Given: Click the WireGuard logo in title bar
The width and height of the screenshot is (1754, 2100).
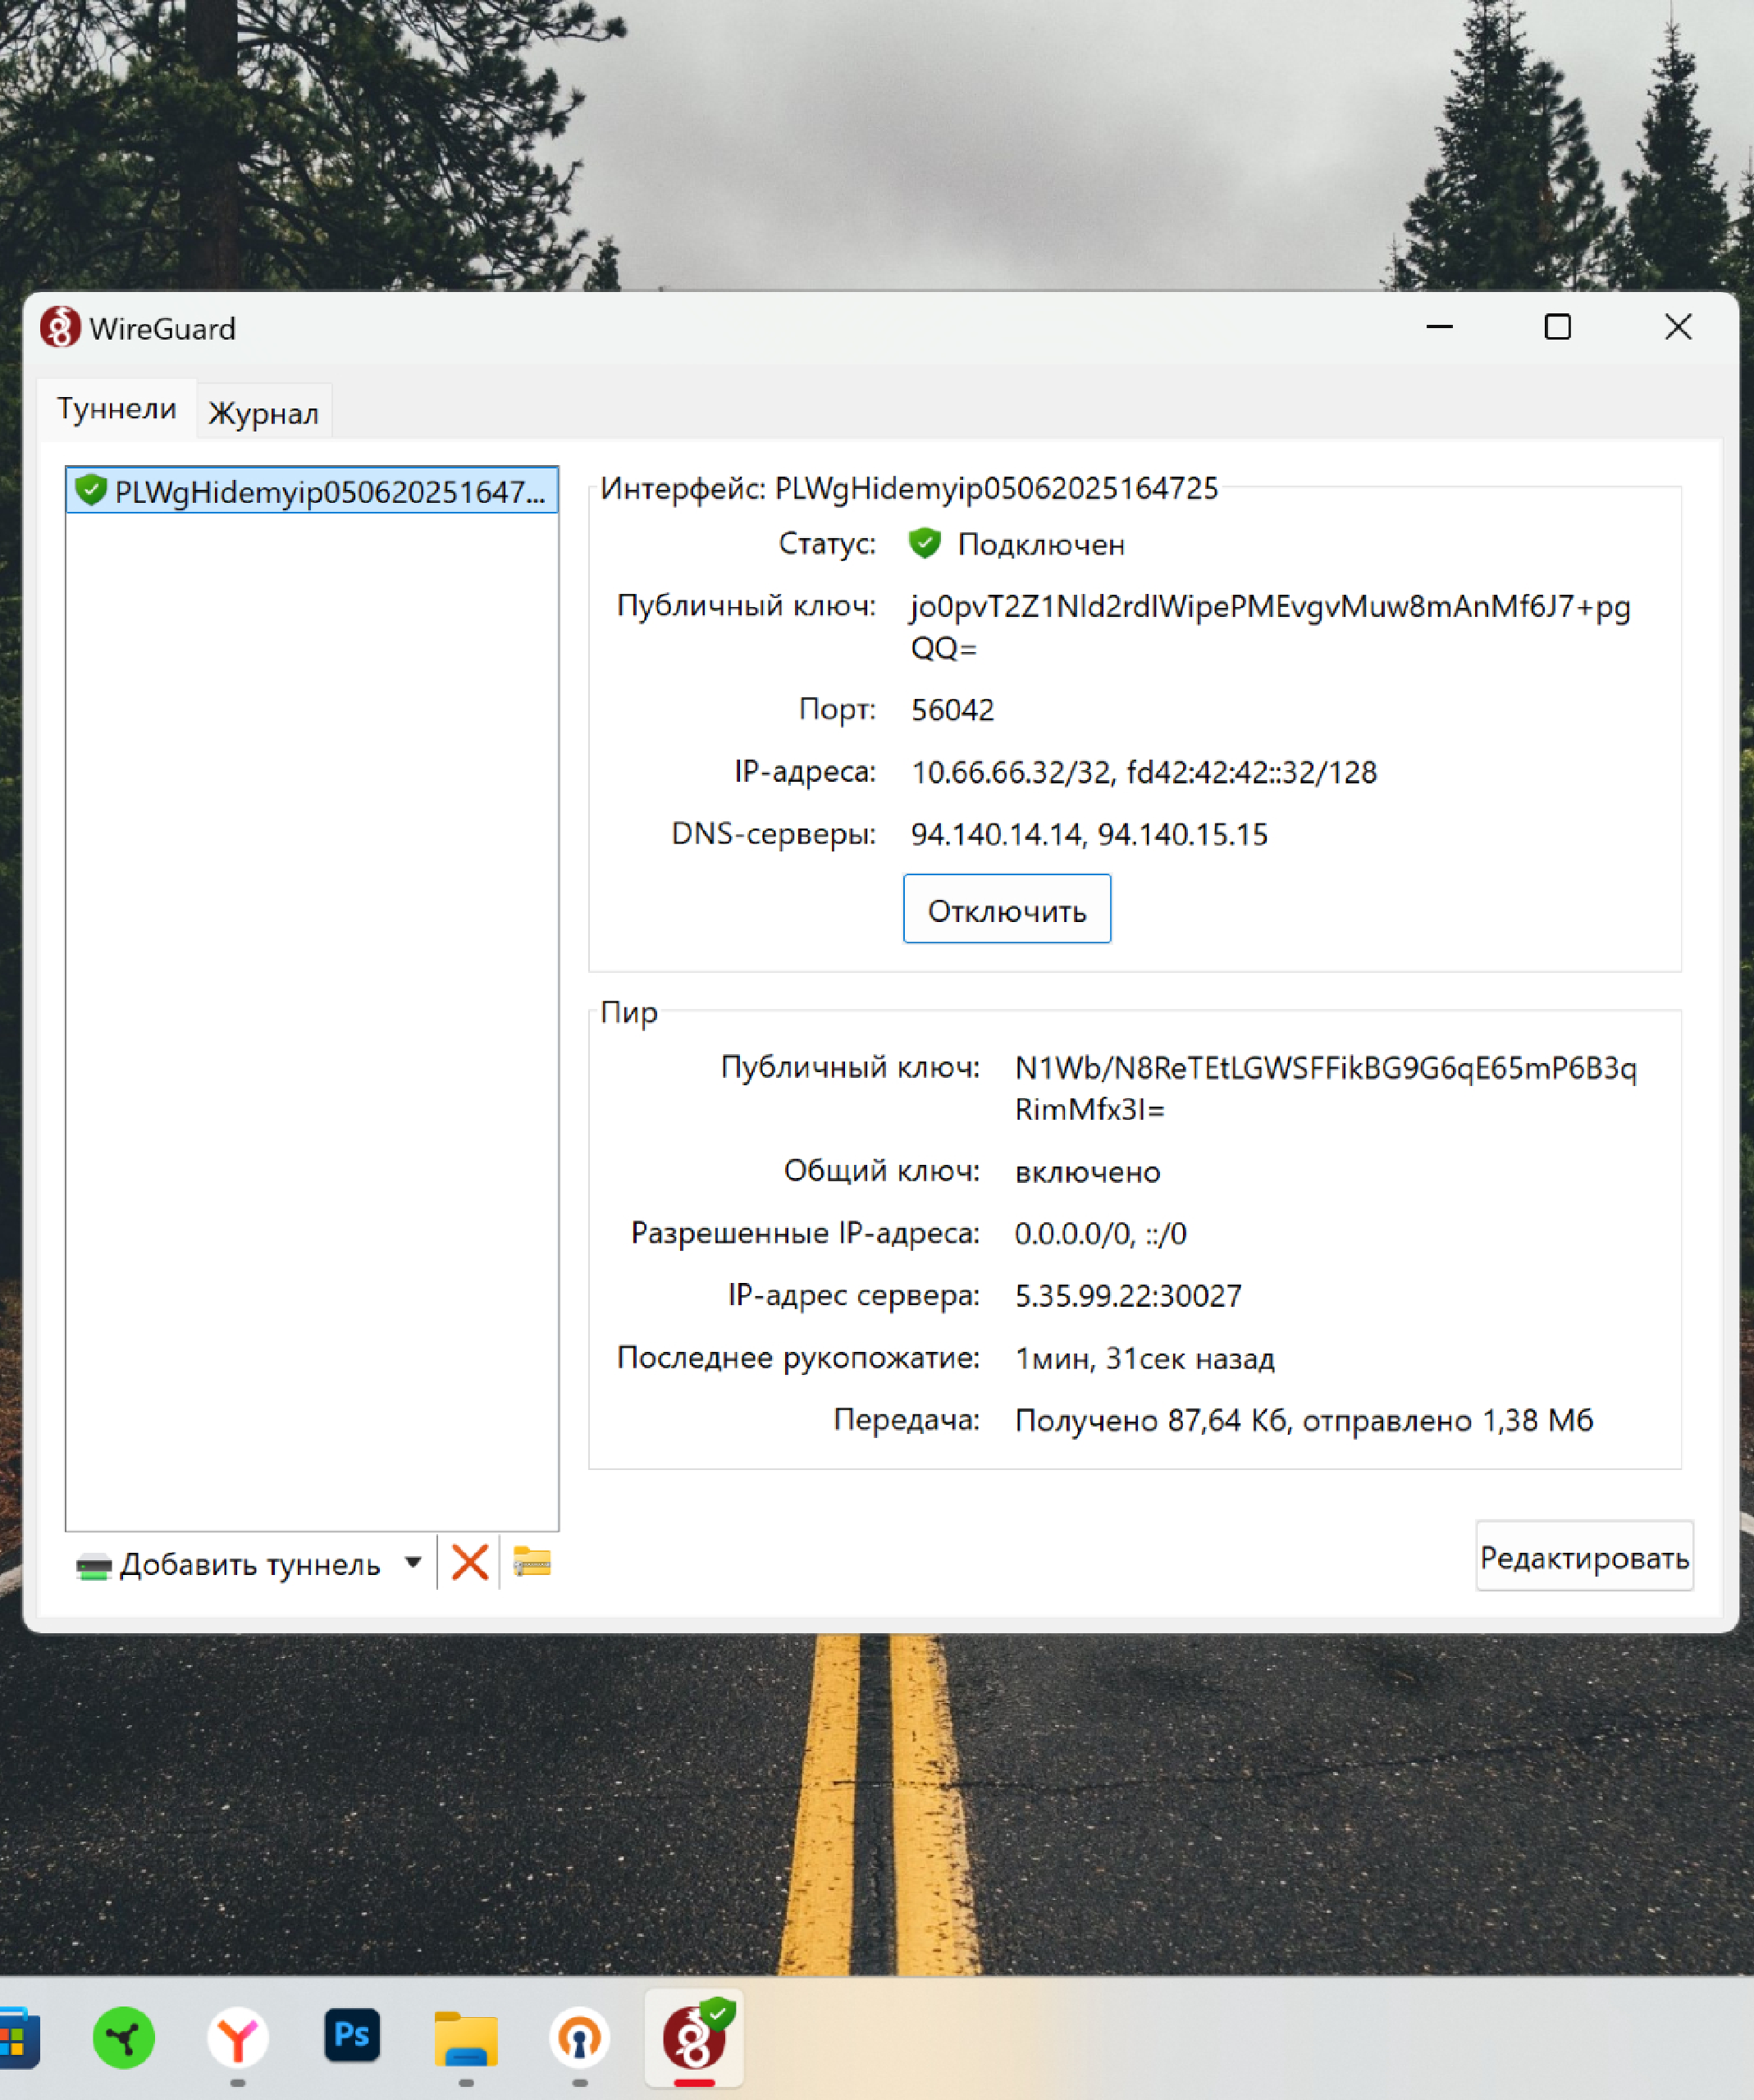Looking at the screenshot, I should 60,328.
